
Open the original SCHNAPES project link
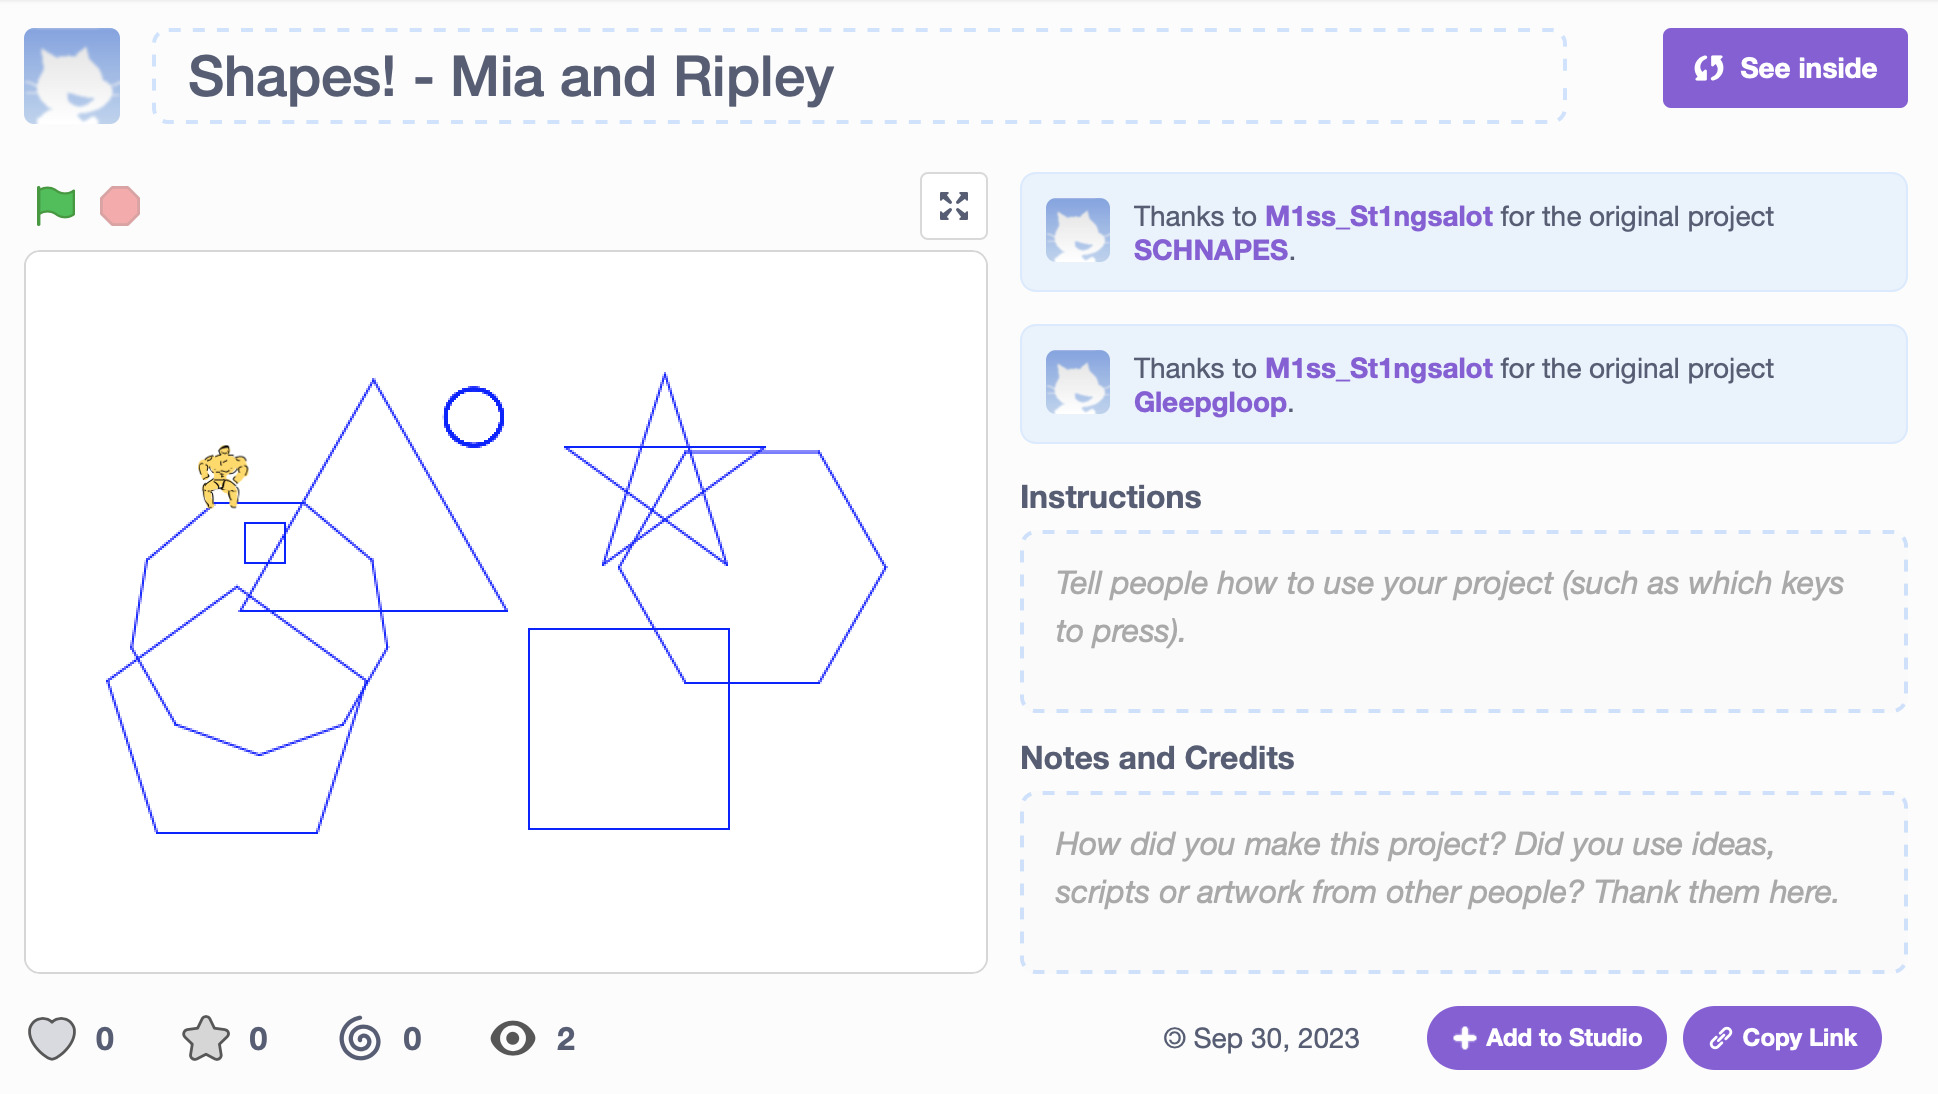coord(1211,252)
